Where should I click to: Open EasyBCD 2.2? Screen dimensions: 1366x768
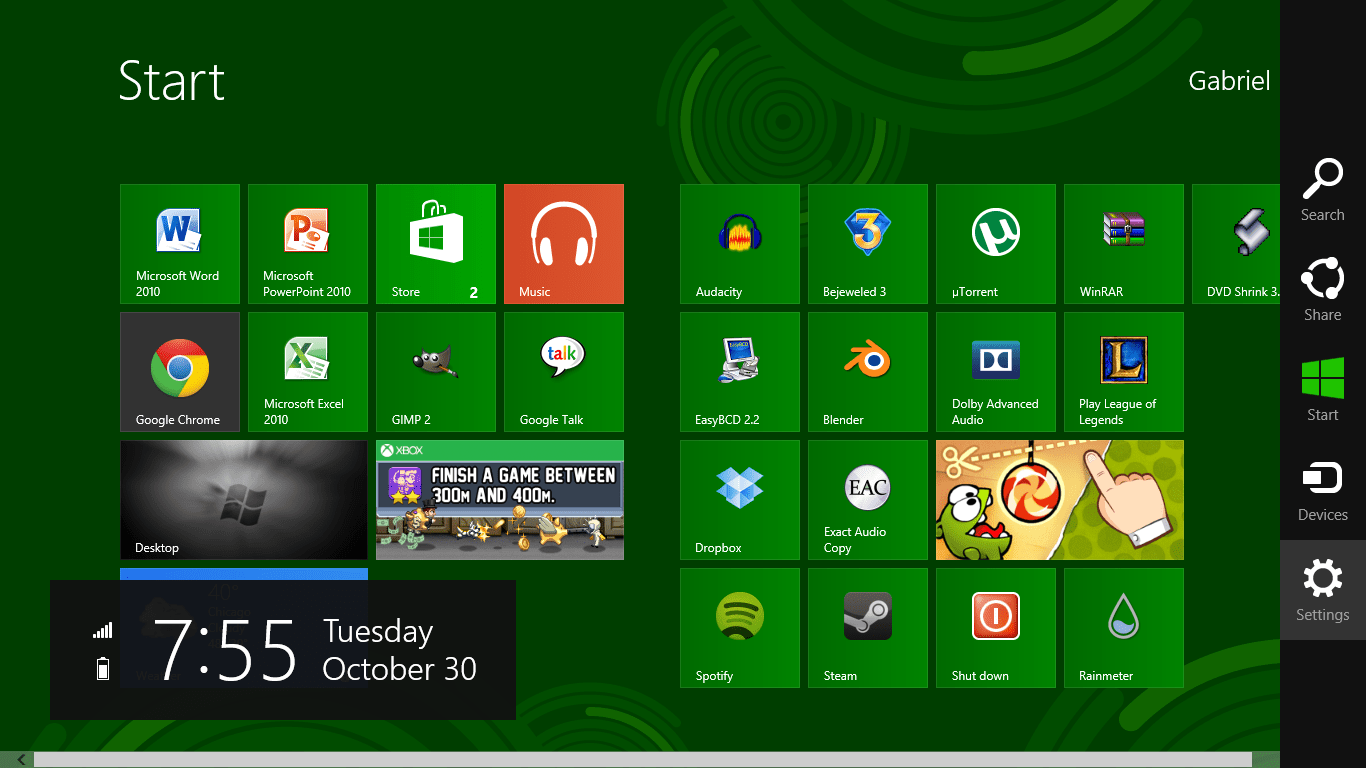click(x=740, y=372)
